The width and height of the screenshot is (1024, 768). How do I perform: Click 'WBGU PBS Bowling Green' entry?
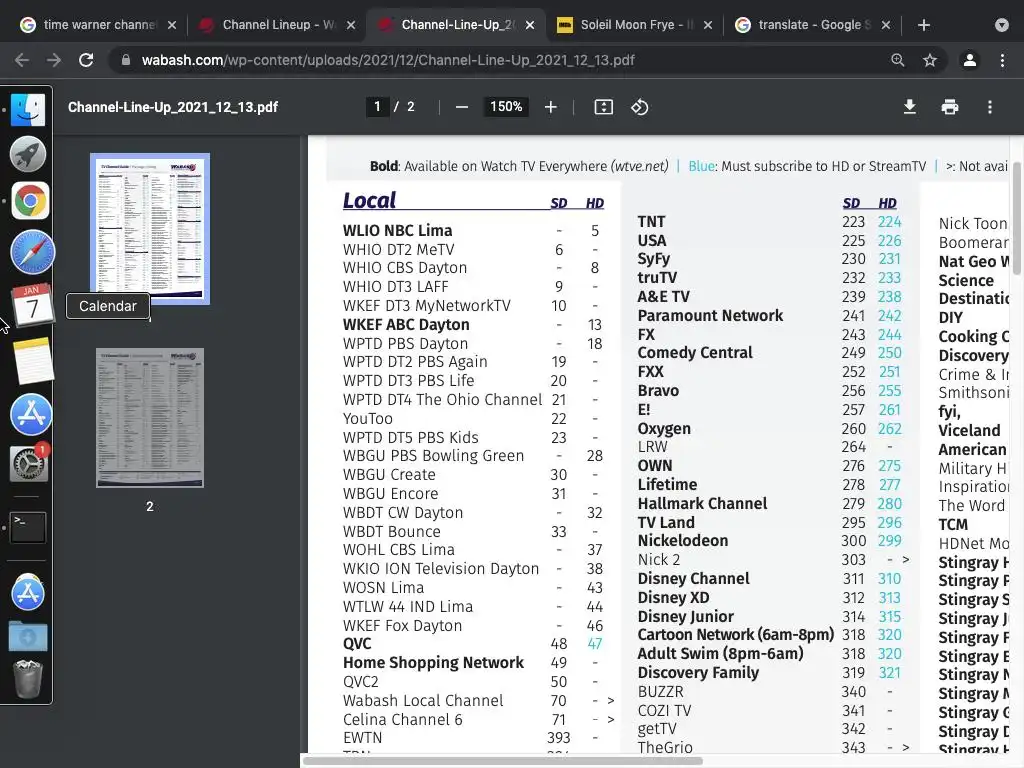point(433,456)
